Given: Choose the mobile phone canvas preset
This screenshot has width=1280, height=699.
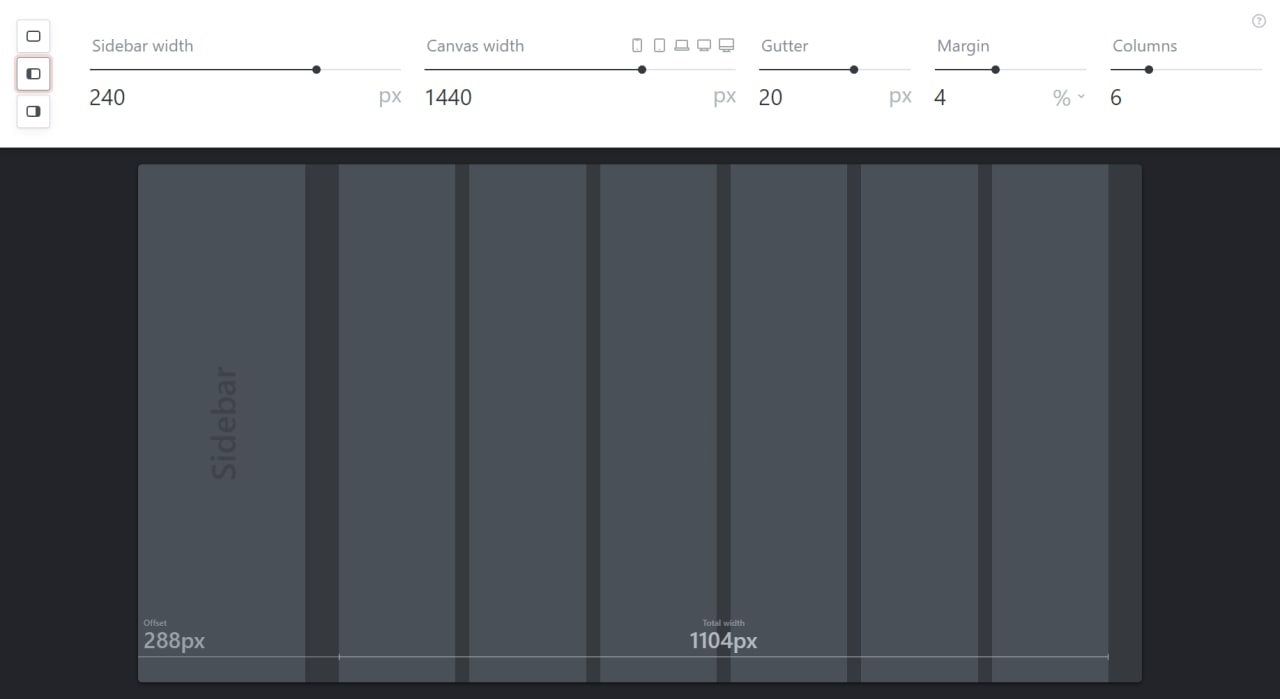Looking at the screenshot, I should 637,45.
